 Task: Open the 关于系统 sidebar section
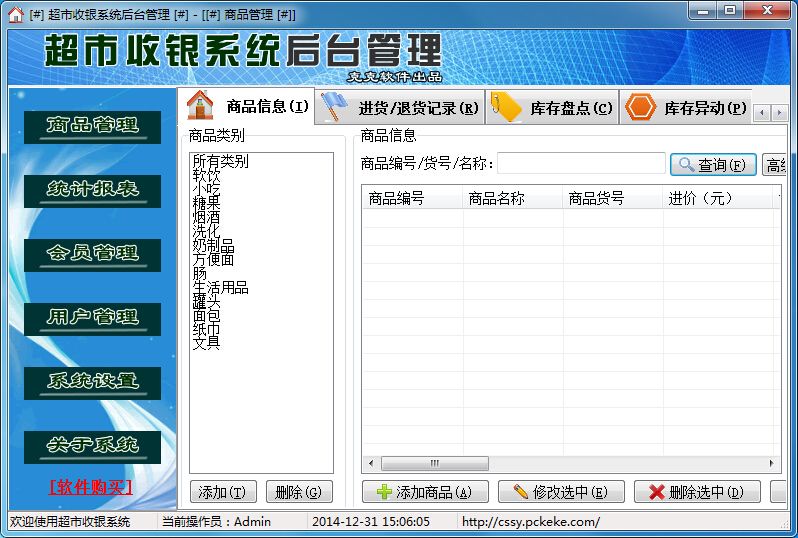coord(93,446)
